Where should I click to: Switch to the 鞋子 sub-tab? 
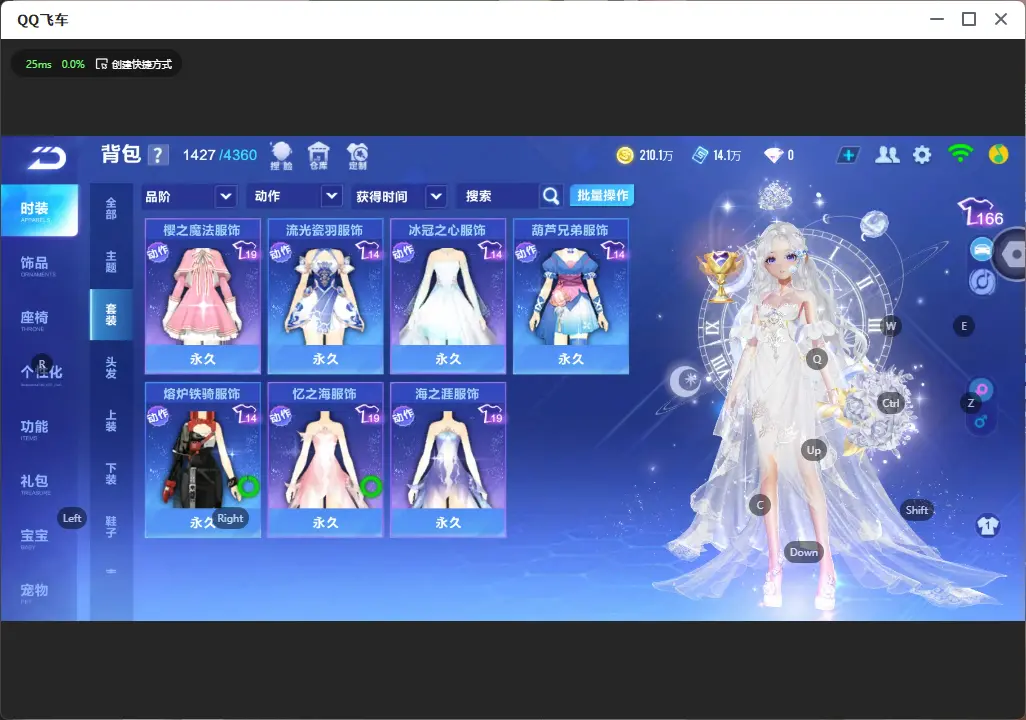111,527
